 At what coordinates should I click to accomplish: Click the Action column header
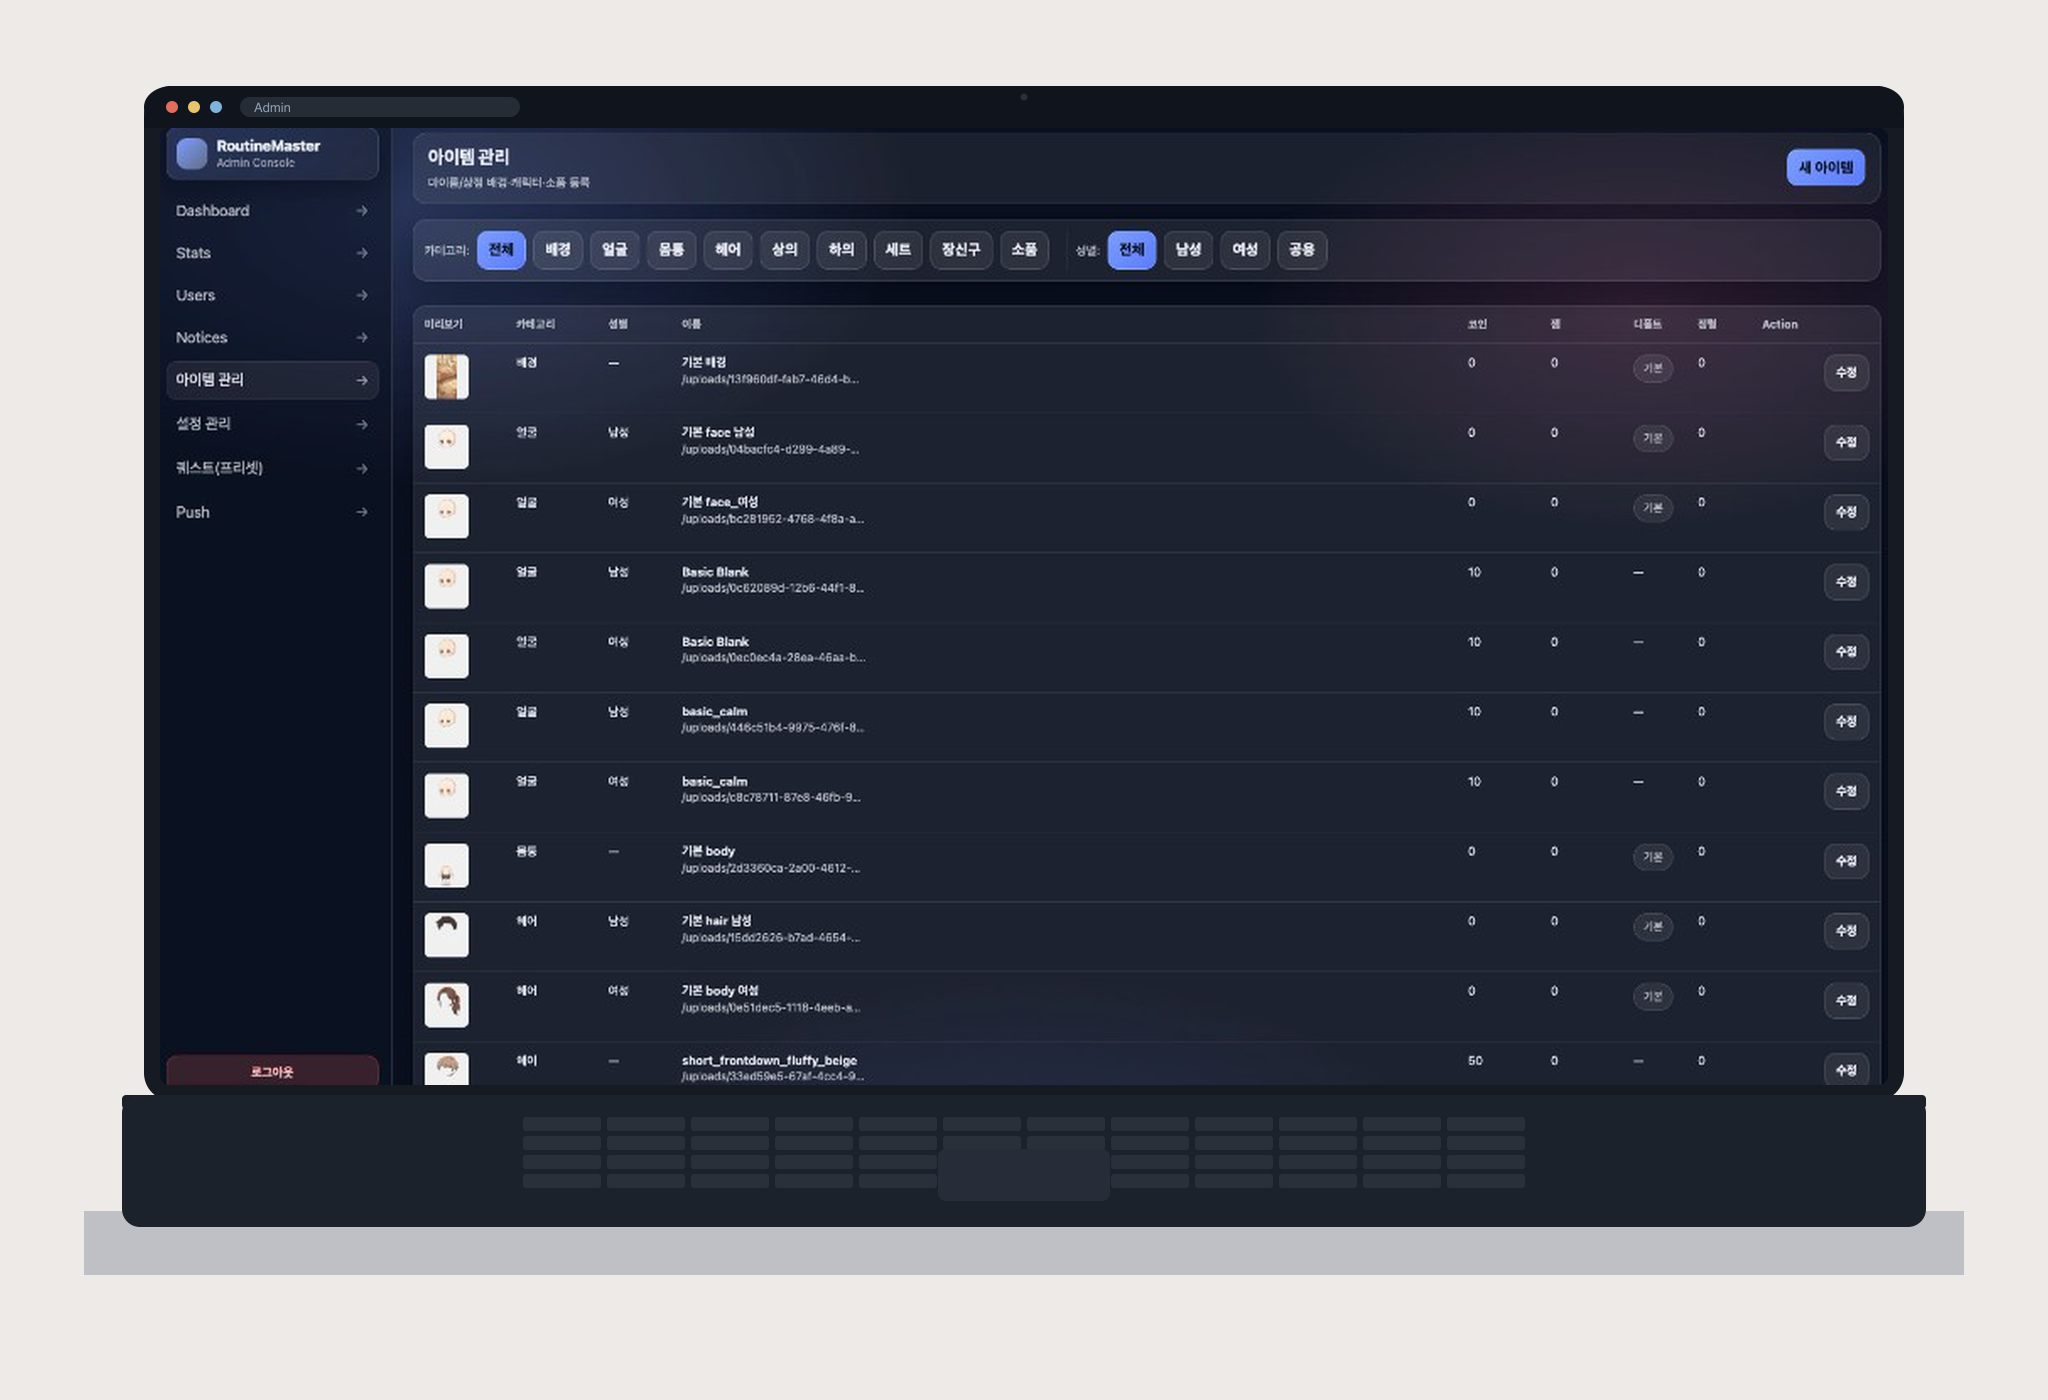1779,324
